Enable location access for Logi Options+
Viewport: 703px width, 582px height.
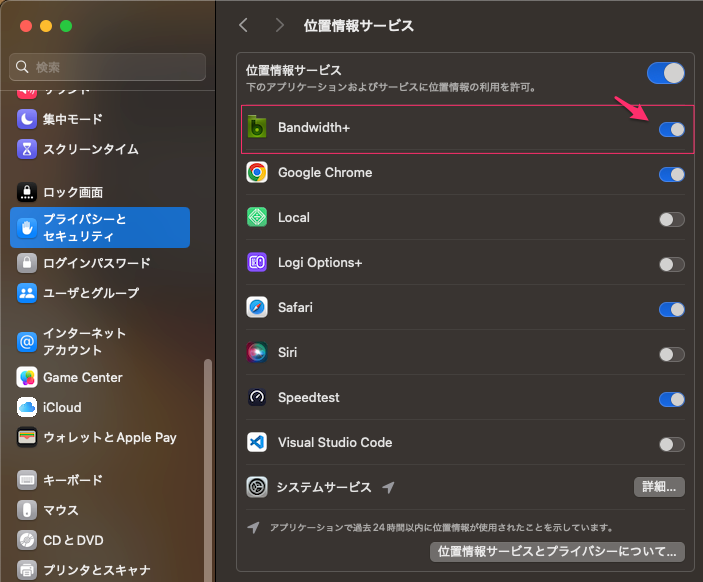[x=671, y=264]
